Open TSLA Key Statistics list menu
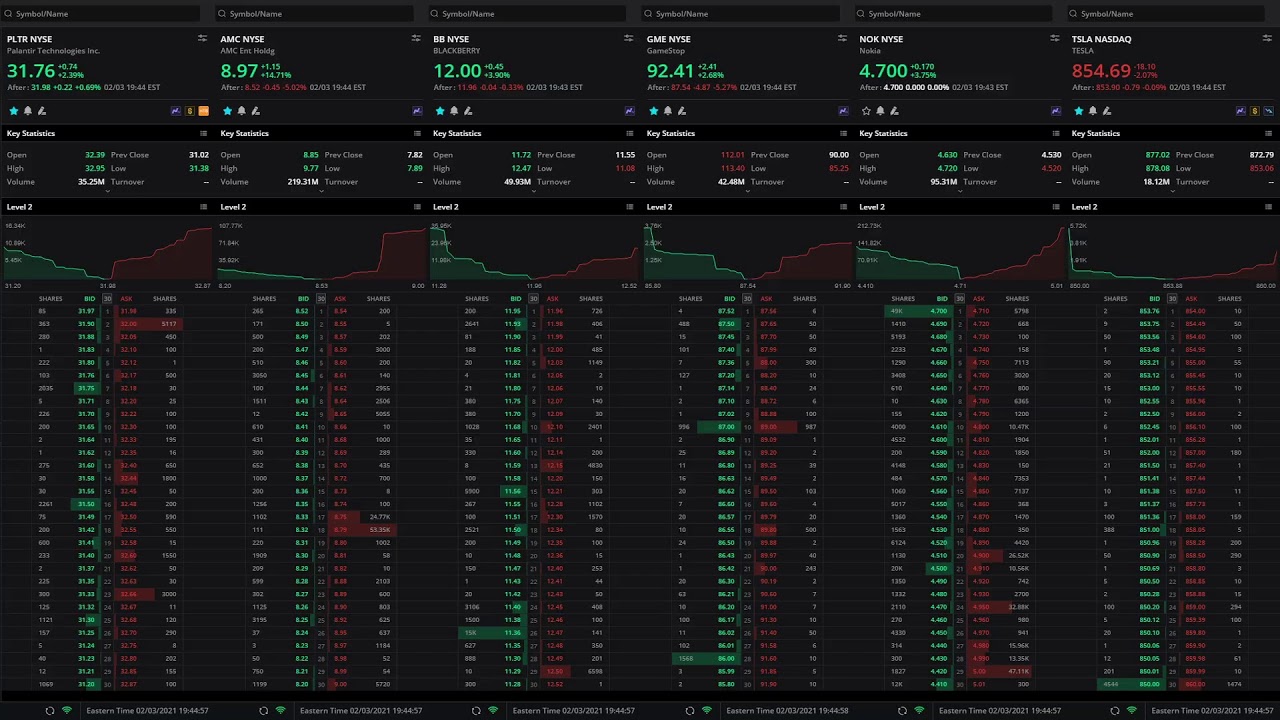1280x720 pixels. point(1269,133)
